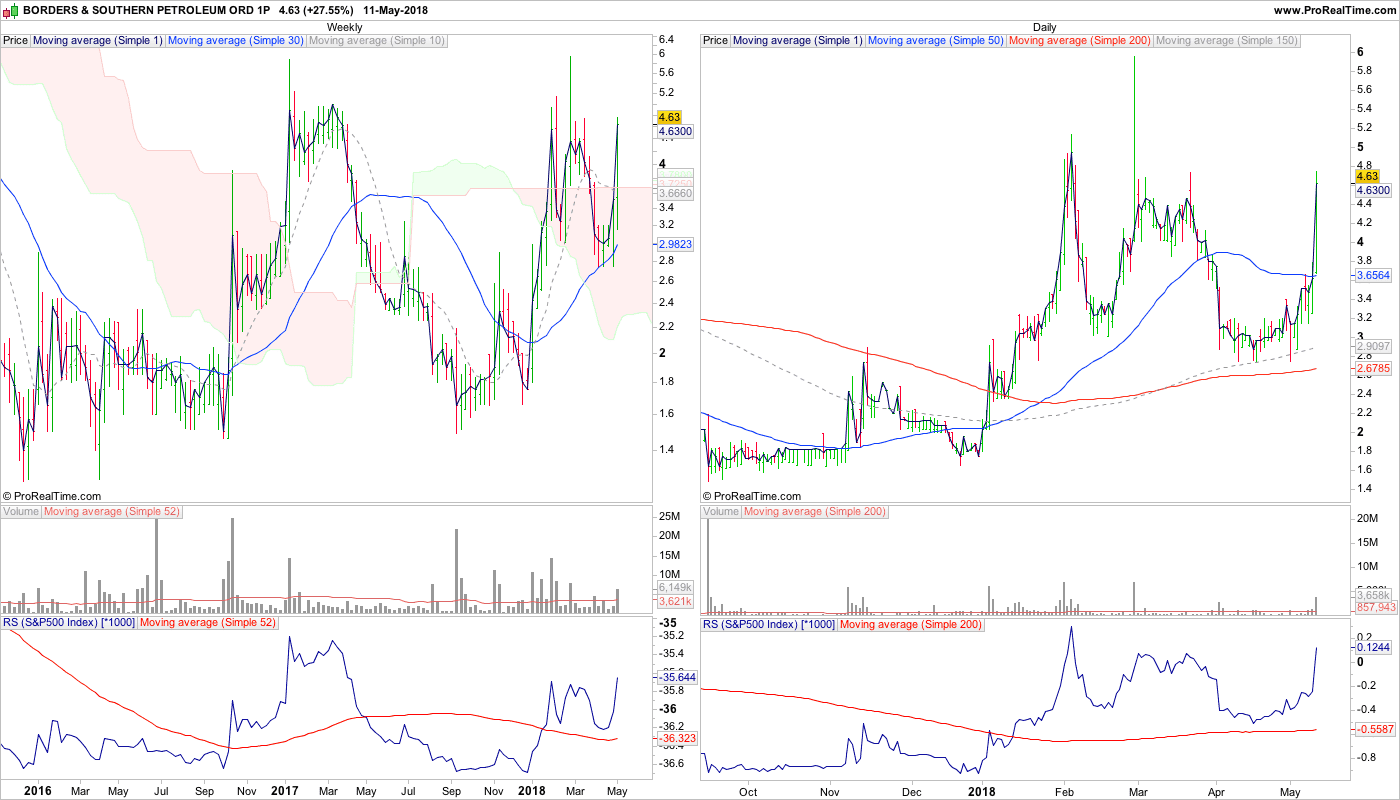The height and width of the screenshot is (800, 1400).
Task: Click Moving average (Simple 30) label
Action: pyautogui.click(x=235, y=41)
